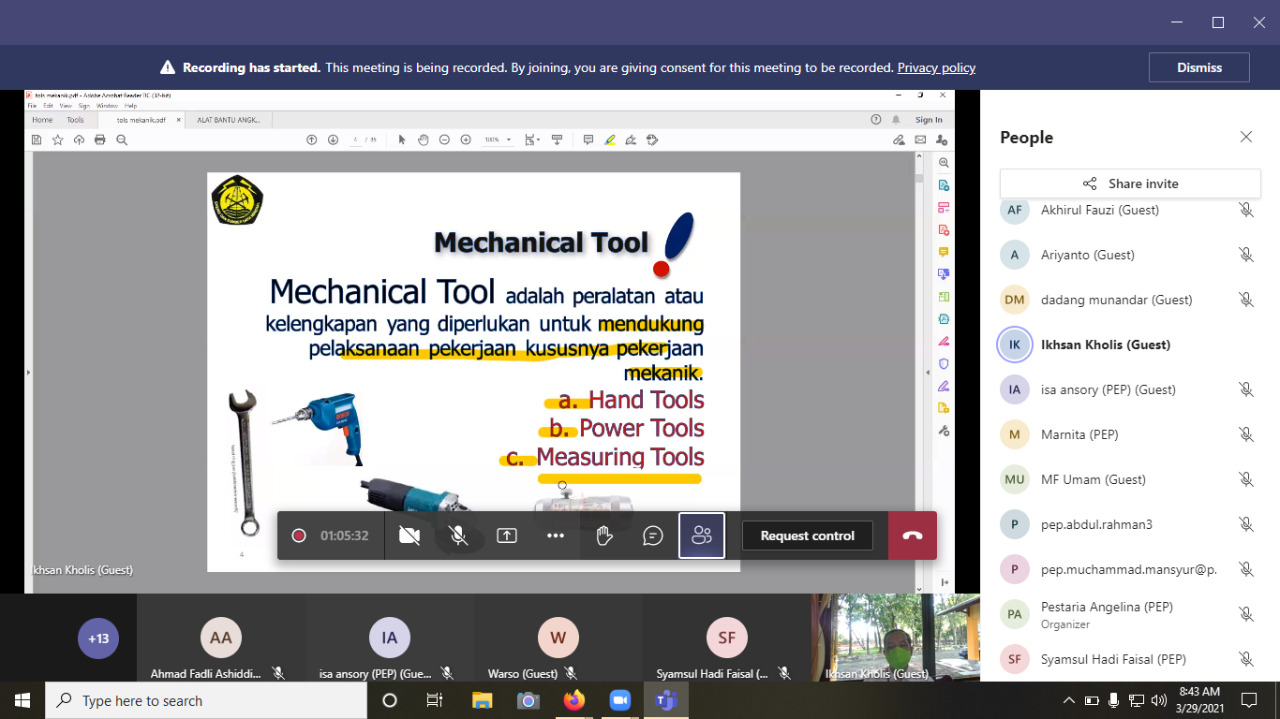Dismiss the recording notification

[x=1199, y=68]
